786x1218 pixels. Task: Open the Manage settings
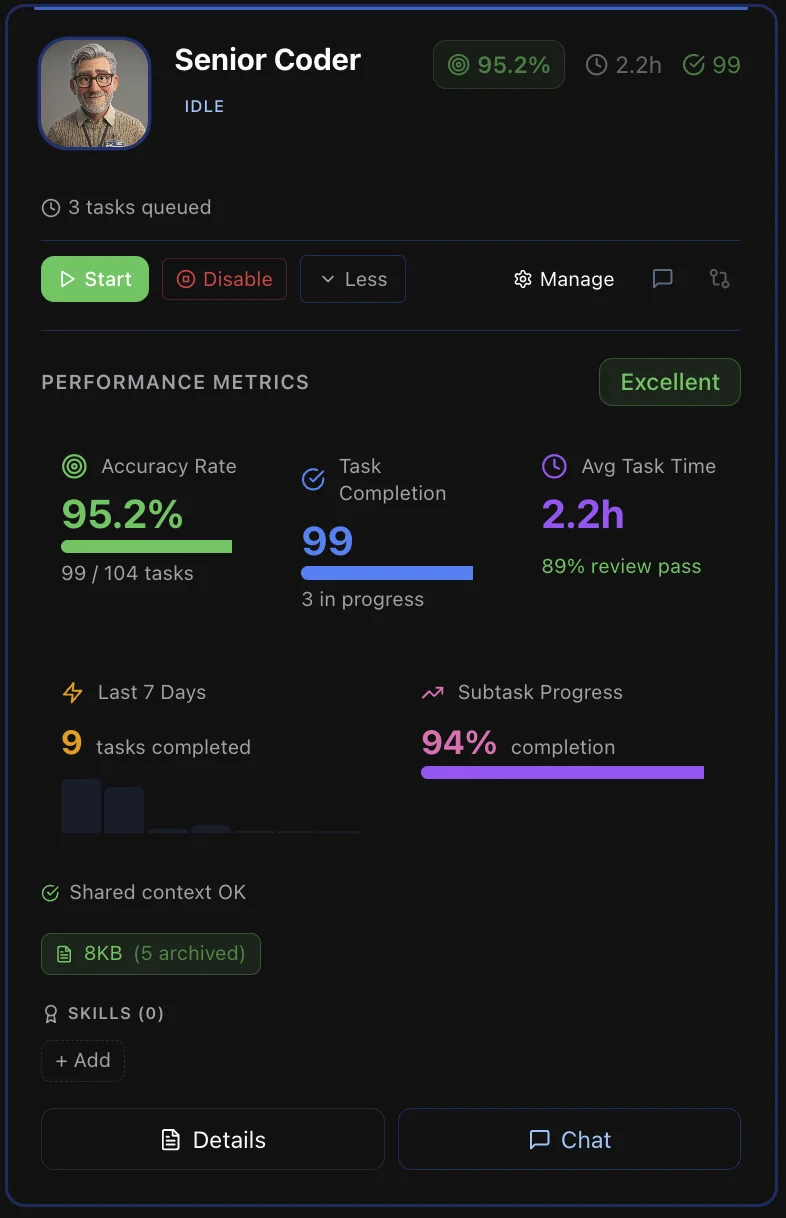point(564,279)
